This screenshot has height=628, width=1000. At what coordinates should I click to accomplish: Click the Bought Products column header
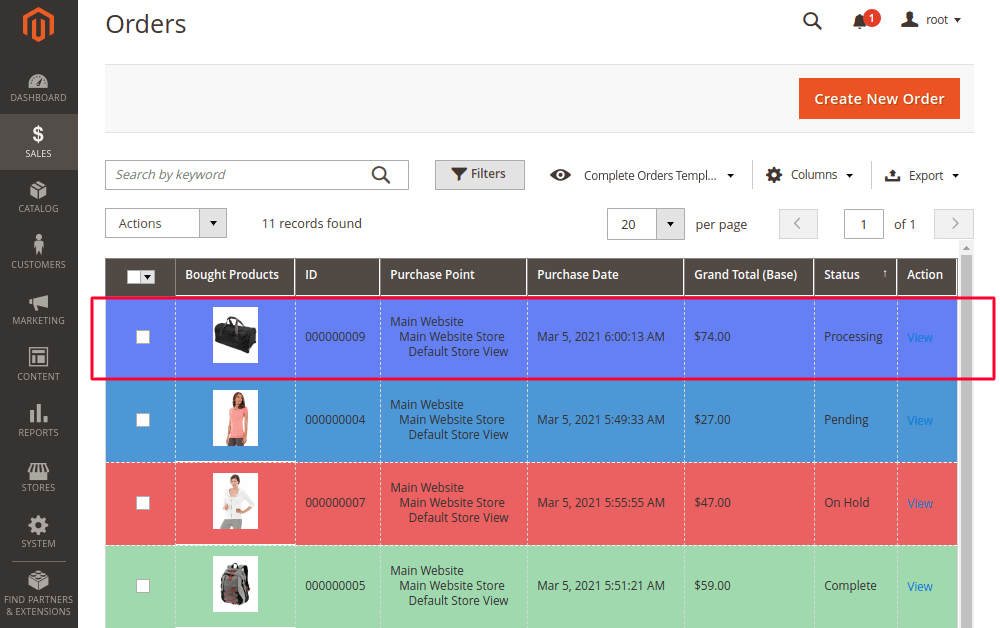[x=235, y=276]
